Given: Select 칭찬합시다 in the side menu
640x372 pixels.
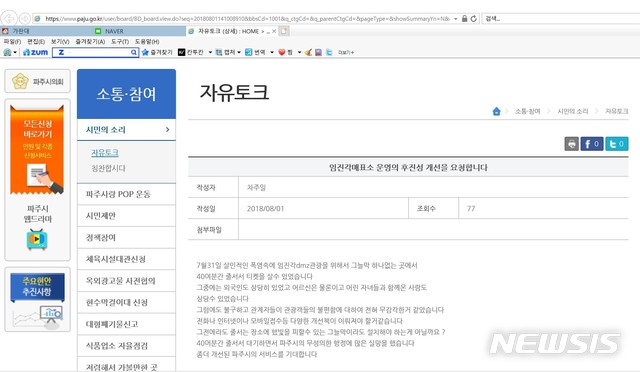Looking at the screenshot, I should [108, 168].
